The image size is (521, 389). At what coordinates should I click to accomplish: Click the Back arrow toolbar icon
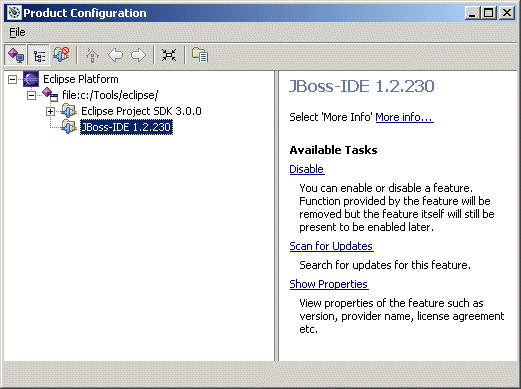pyautogui.click(x=115, y=55)
